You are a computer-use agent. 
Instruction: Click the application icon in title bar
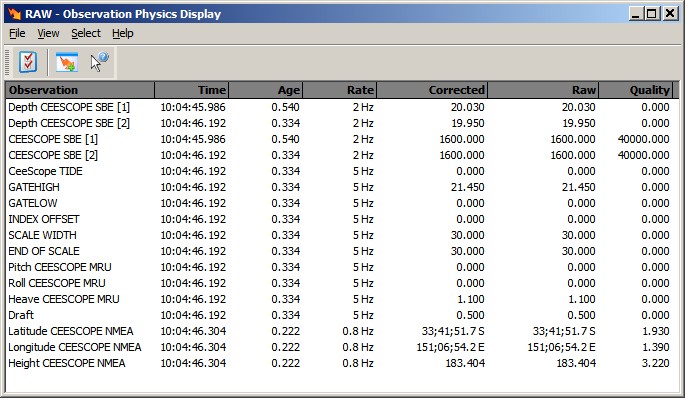tap(14, 14)
